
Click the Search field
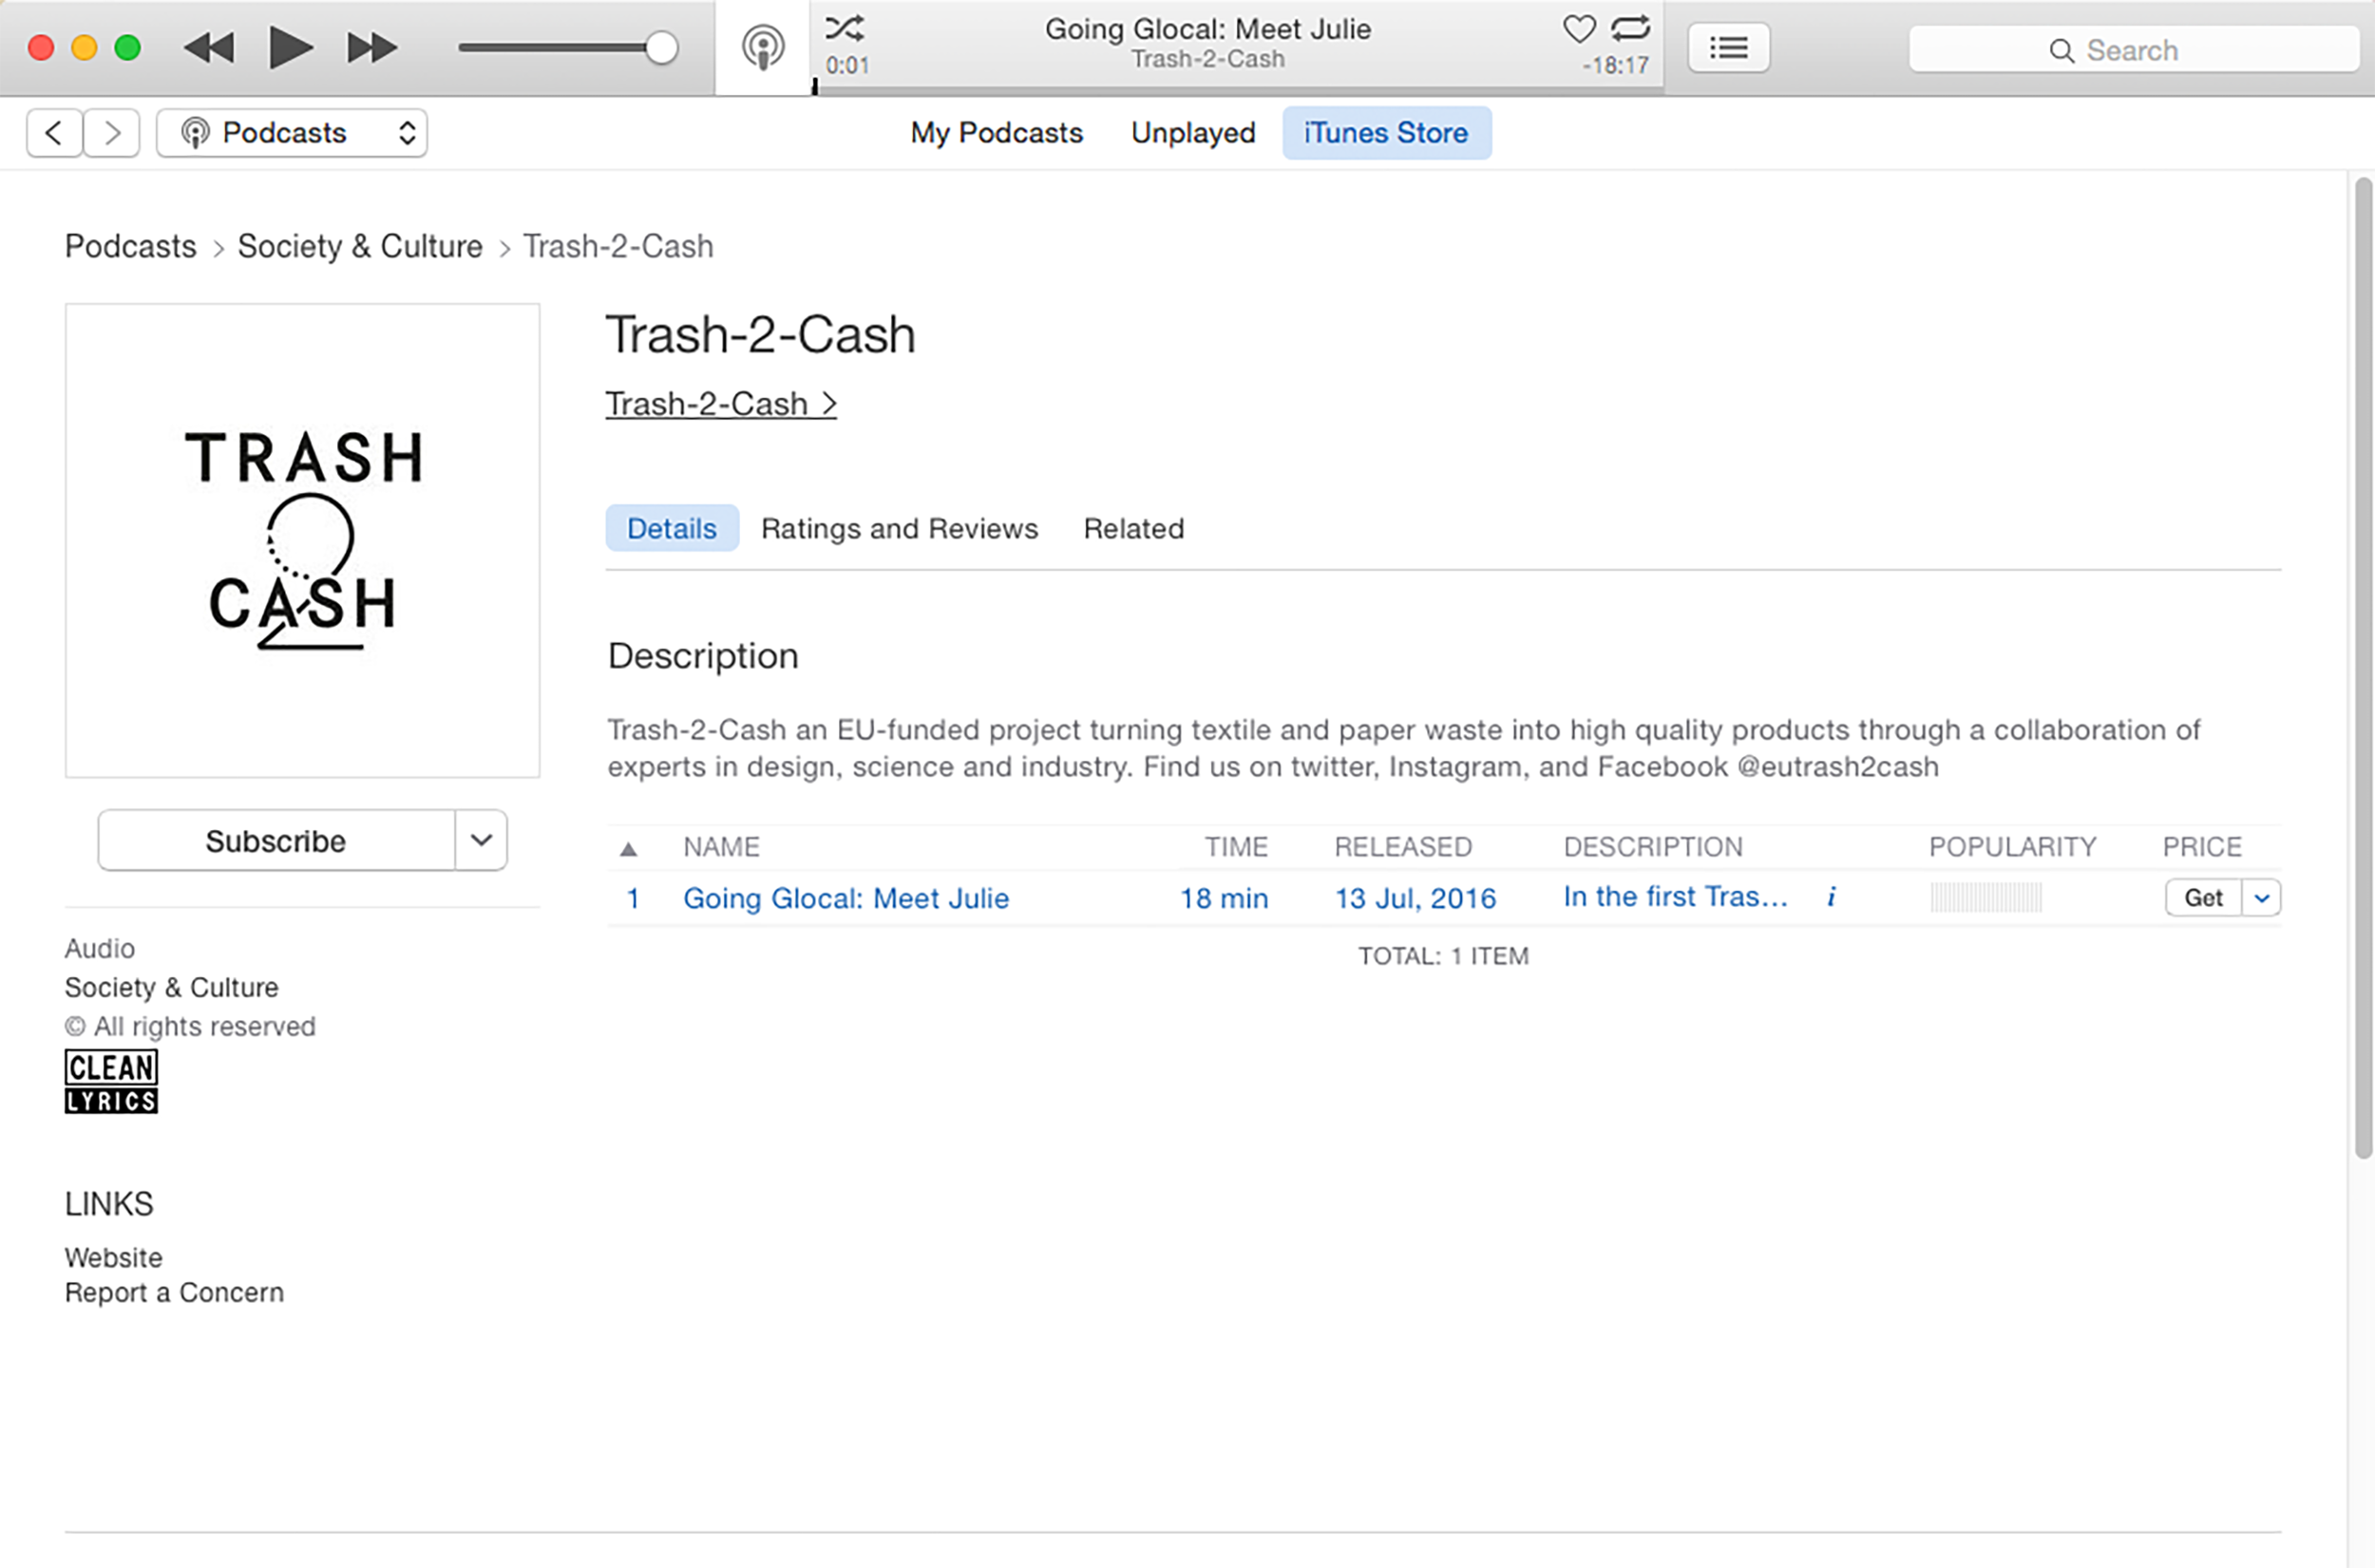coord(2134,49)
